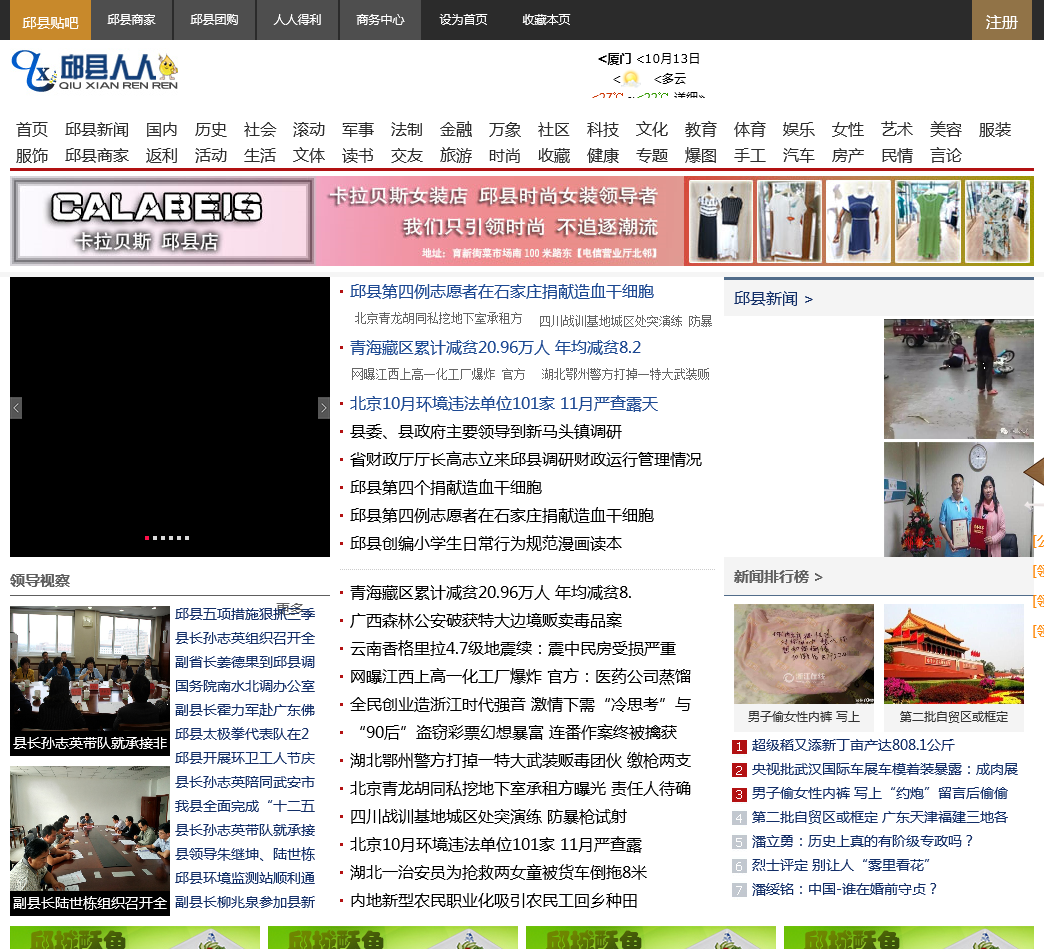Click the weather cloudy sun icon
Viewport: 1044px width, 949px height.
tap(631, 79)
